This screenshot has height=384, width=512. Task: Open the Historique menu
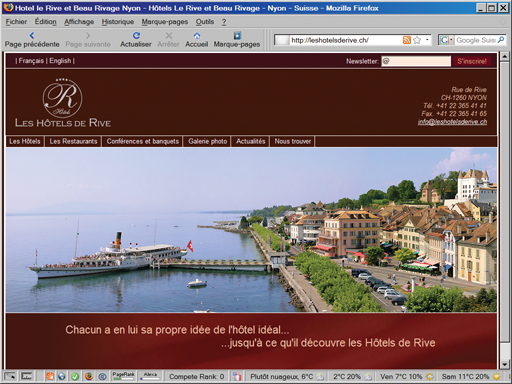118,22
